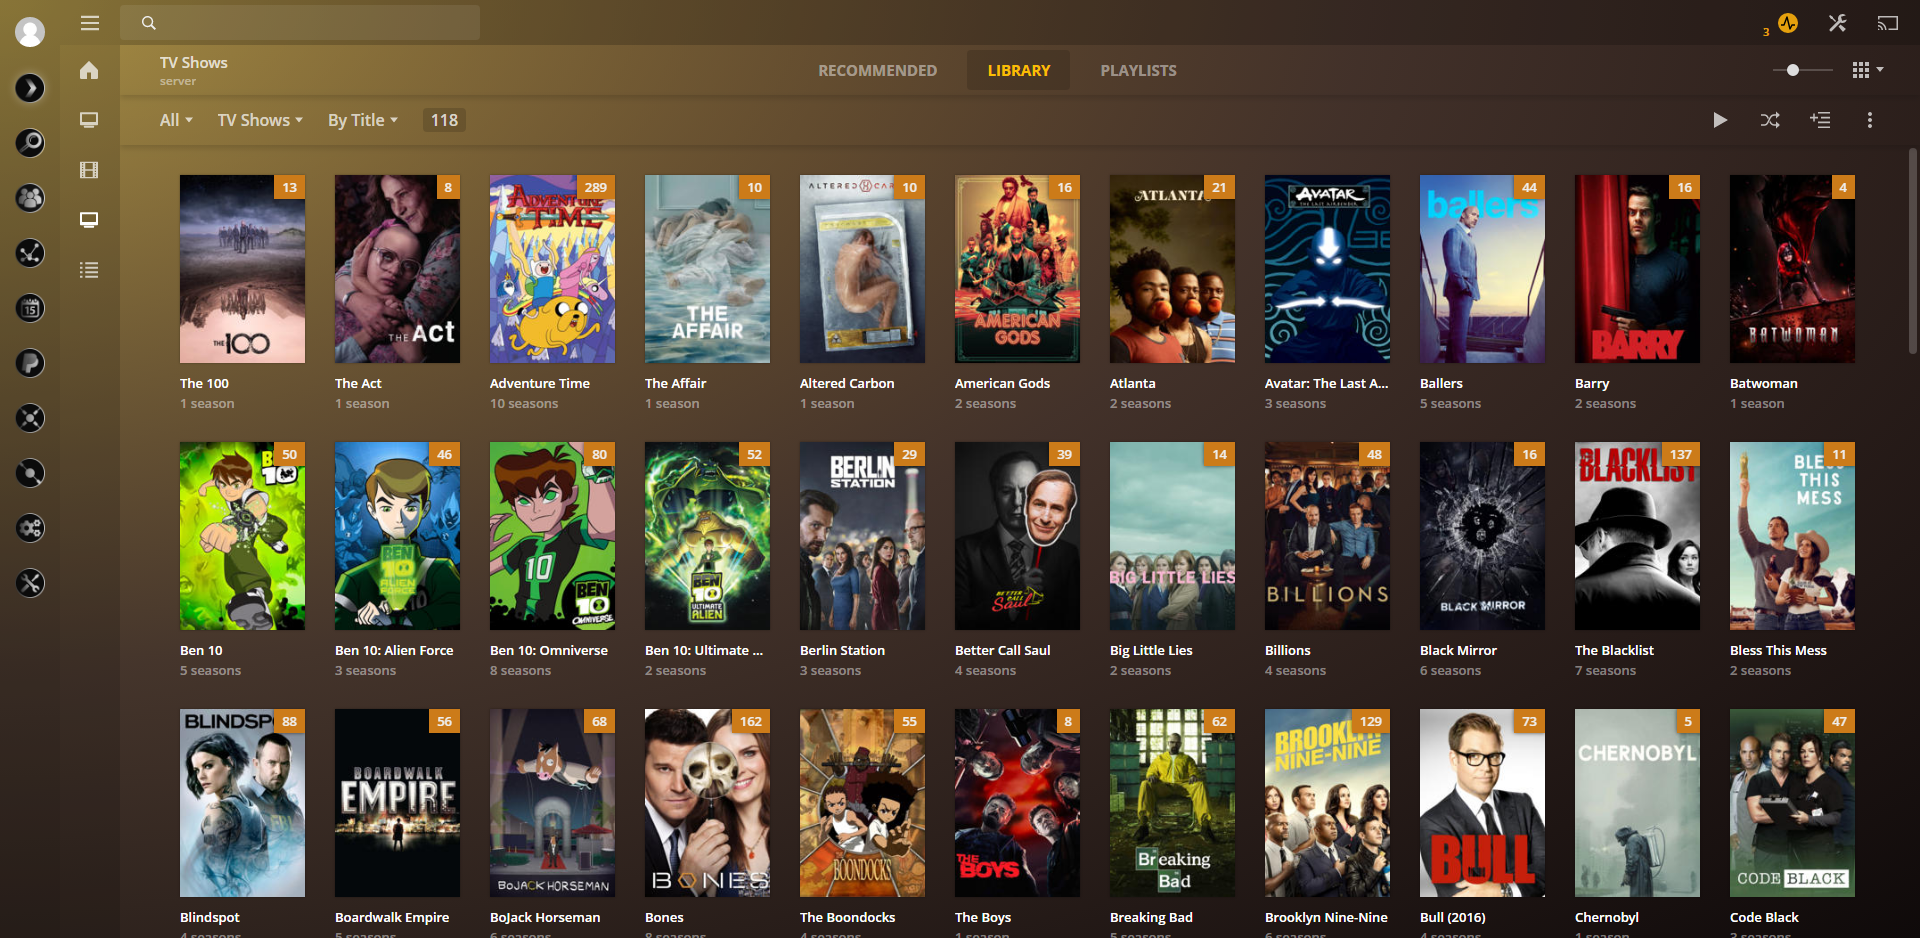
Task: Open the grid view mode dropdown
Action: point(1867,70)
